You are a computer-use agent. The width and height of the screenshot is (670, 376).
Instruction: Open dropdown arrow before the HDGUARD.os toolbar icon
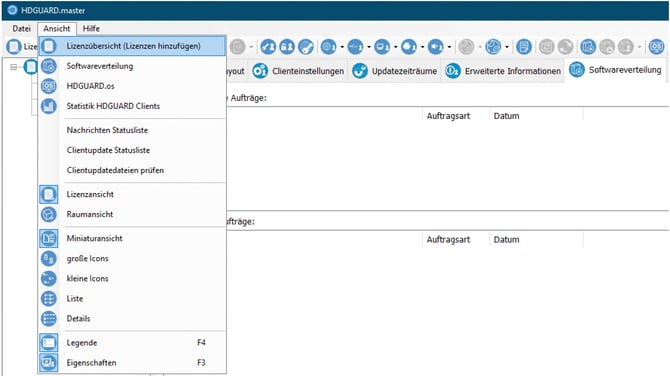pos(640,47)
